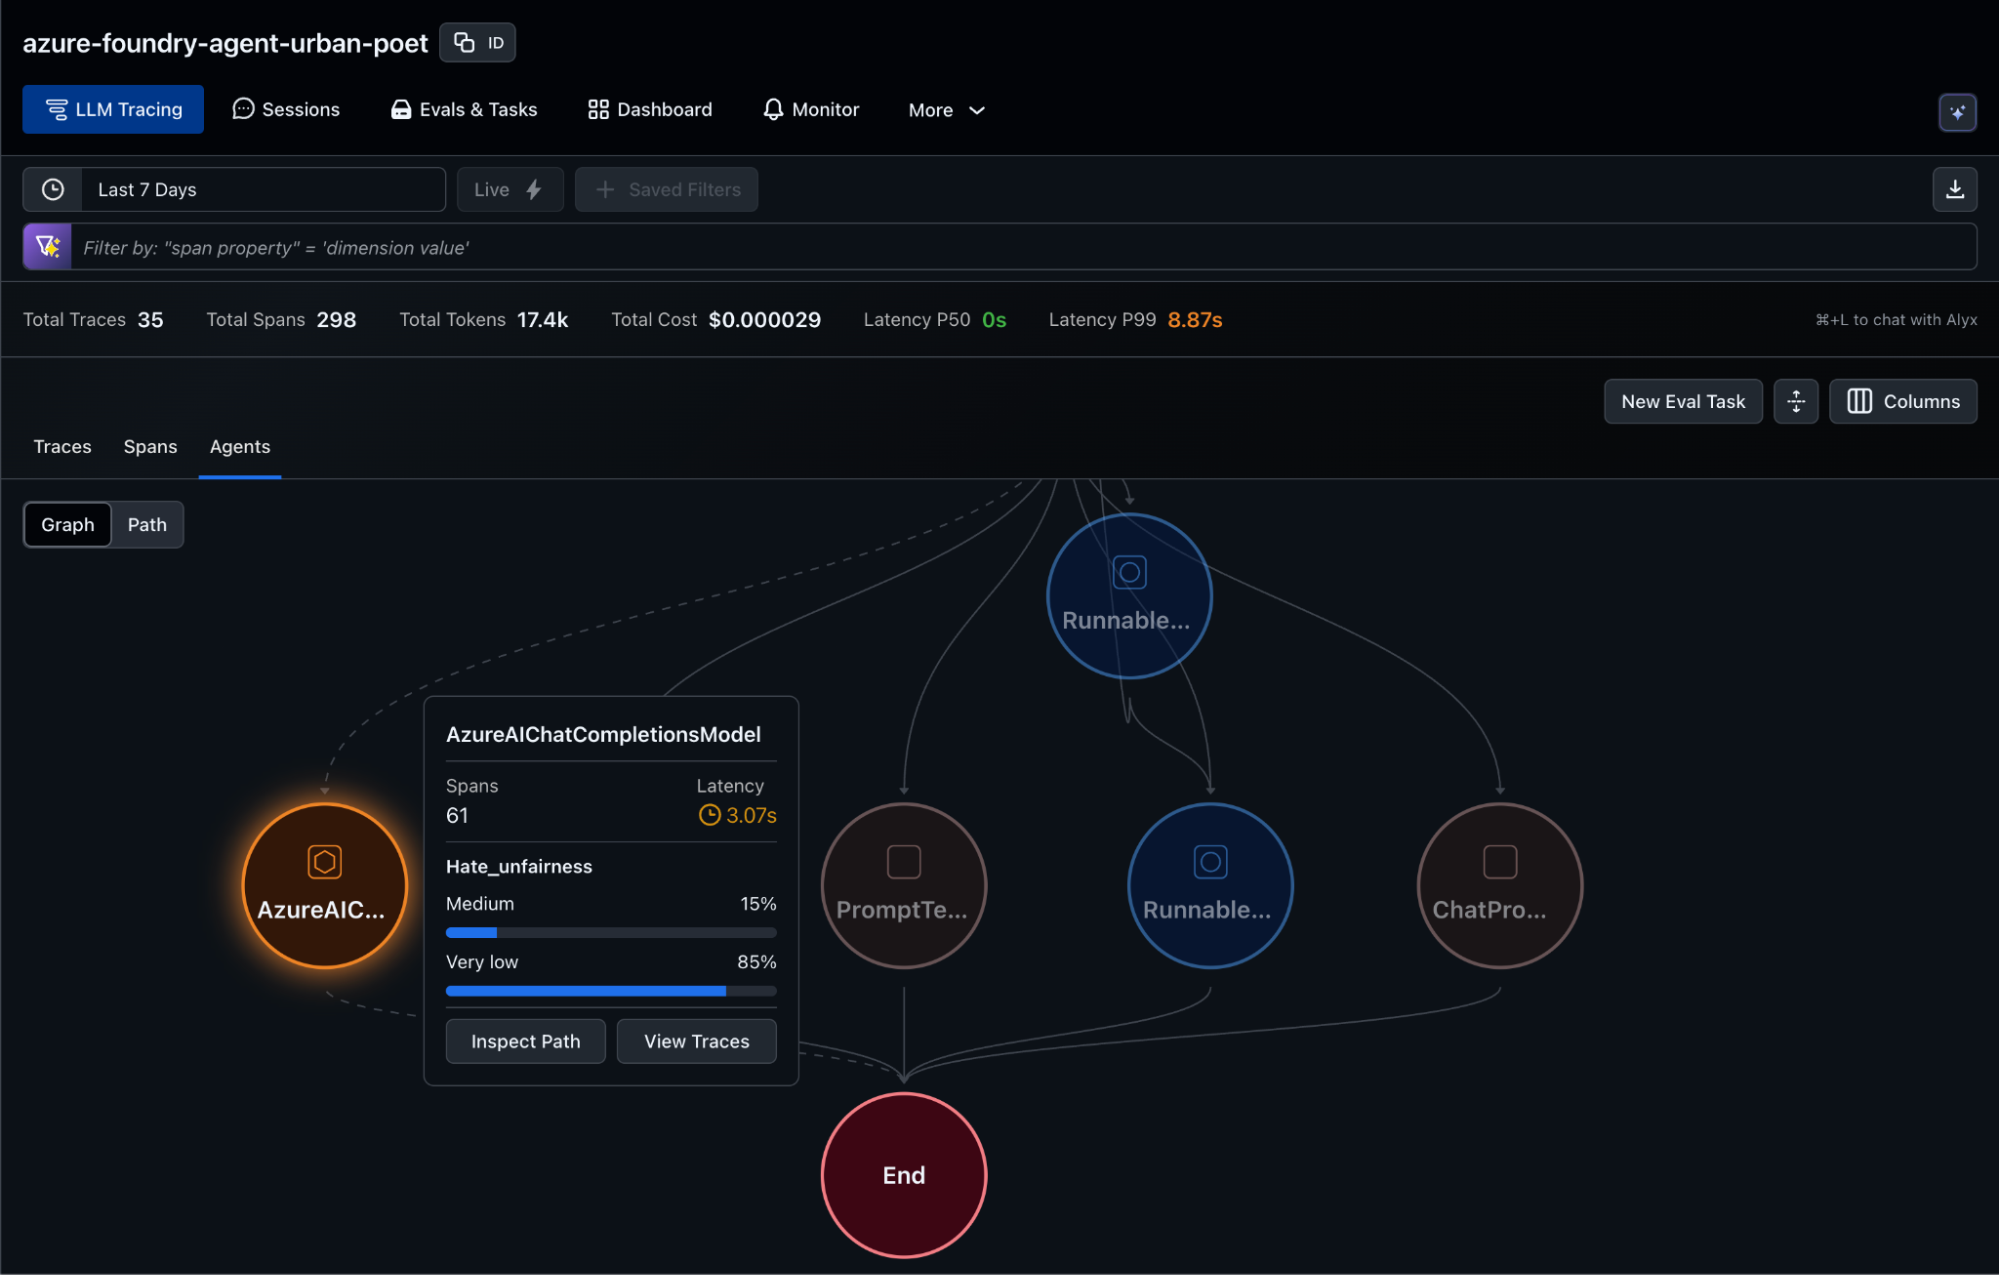Toggle Live streaming mode
The height and width of the screenshot is (1275, 1999).
[x=509, y=190]
